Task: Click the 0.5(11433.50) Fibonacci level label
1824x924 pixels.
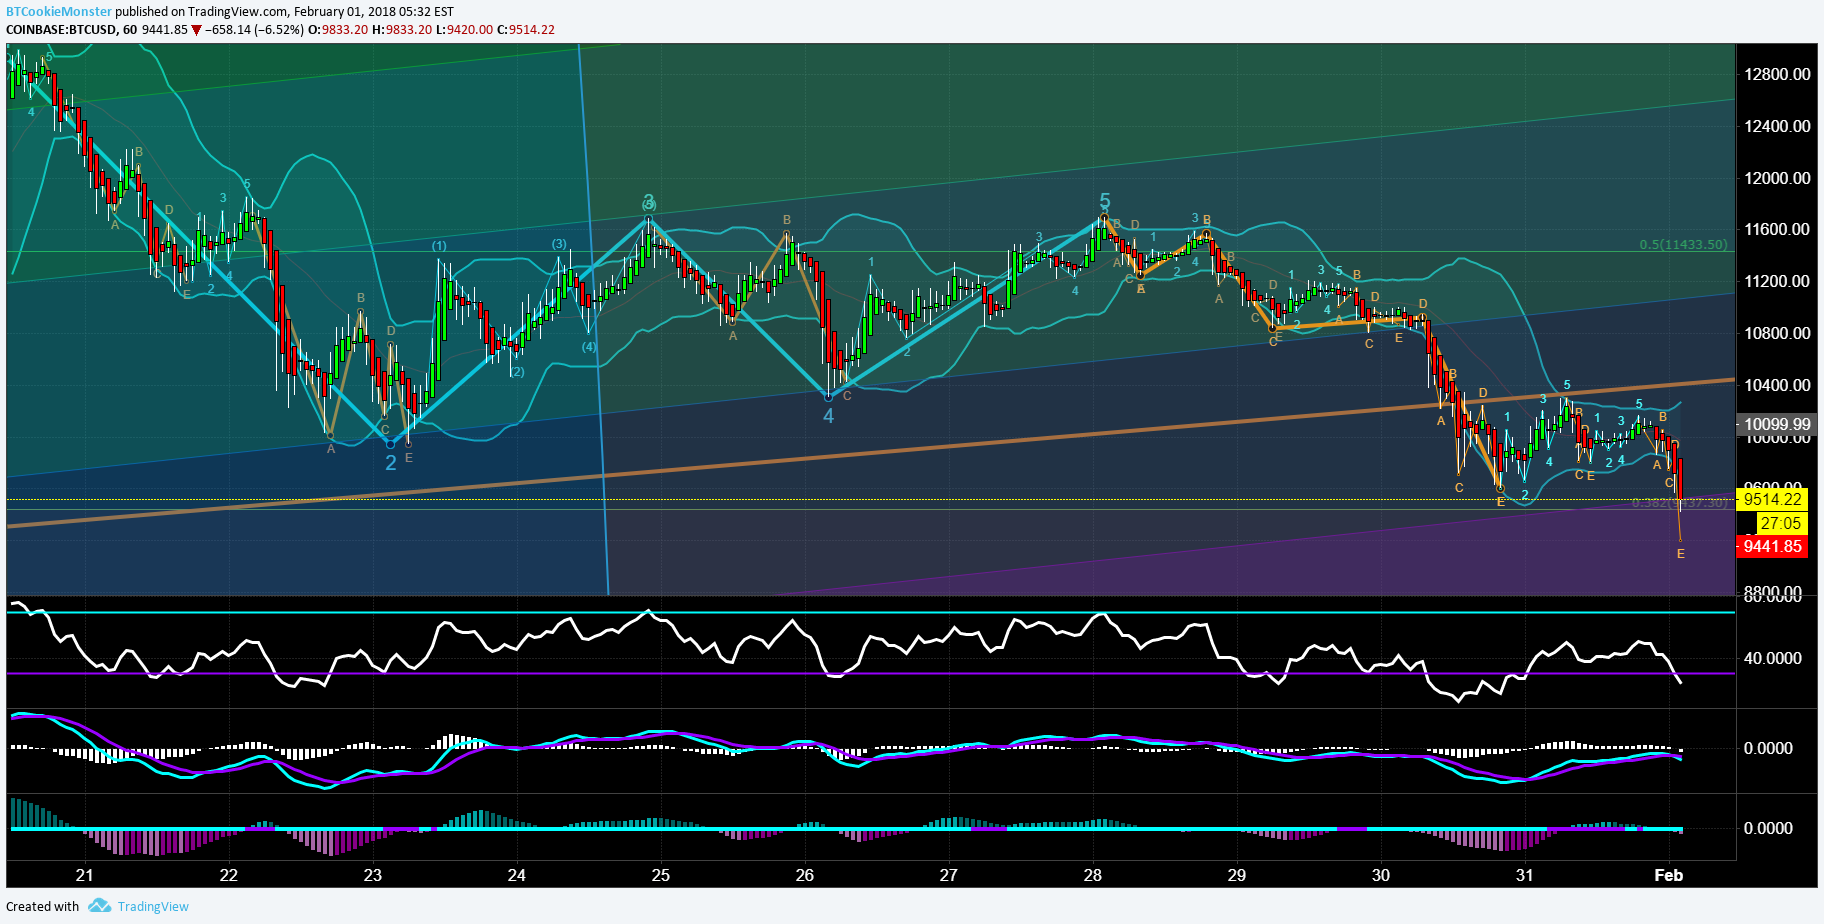Action: tap(1683, 244)
